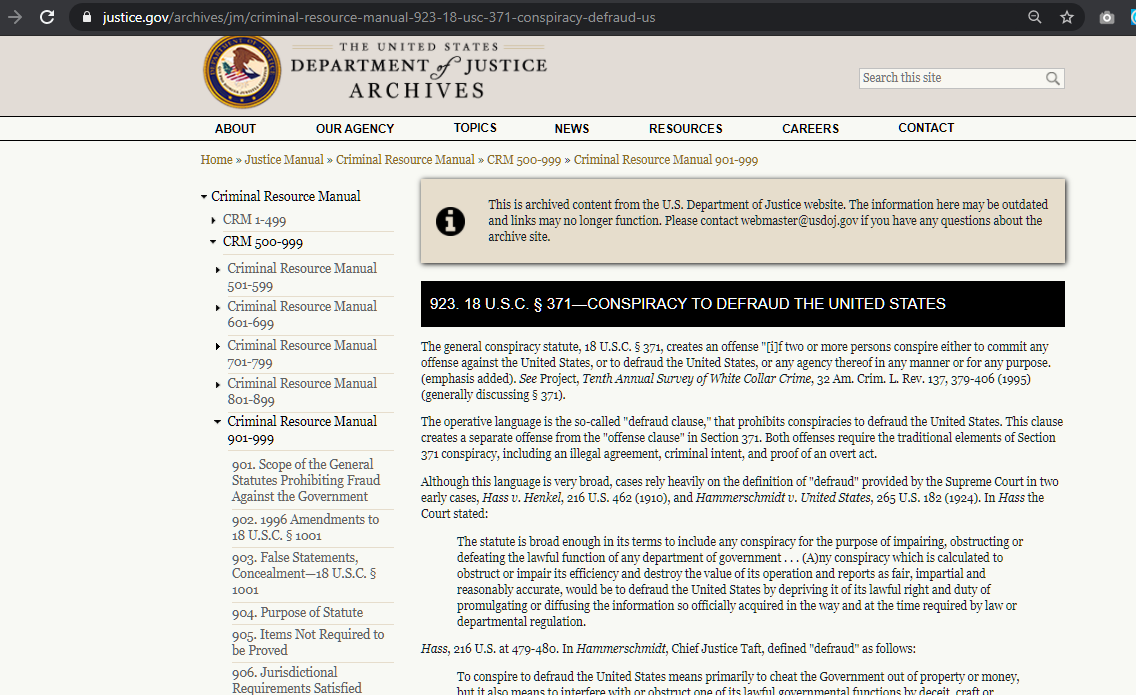Open 905. Items Not Required to be Proved
This screenshot has width=1136, height=695.
point(308,642)
